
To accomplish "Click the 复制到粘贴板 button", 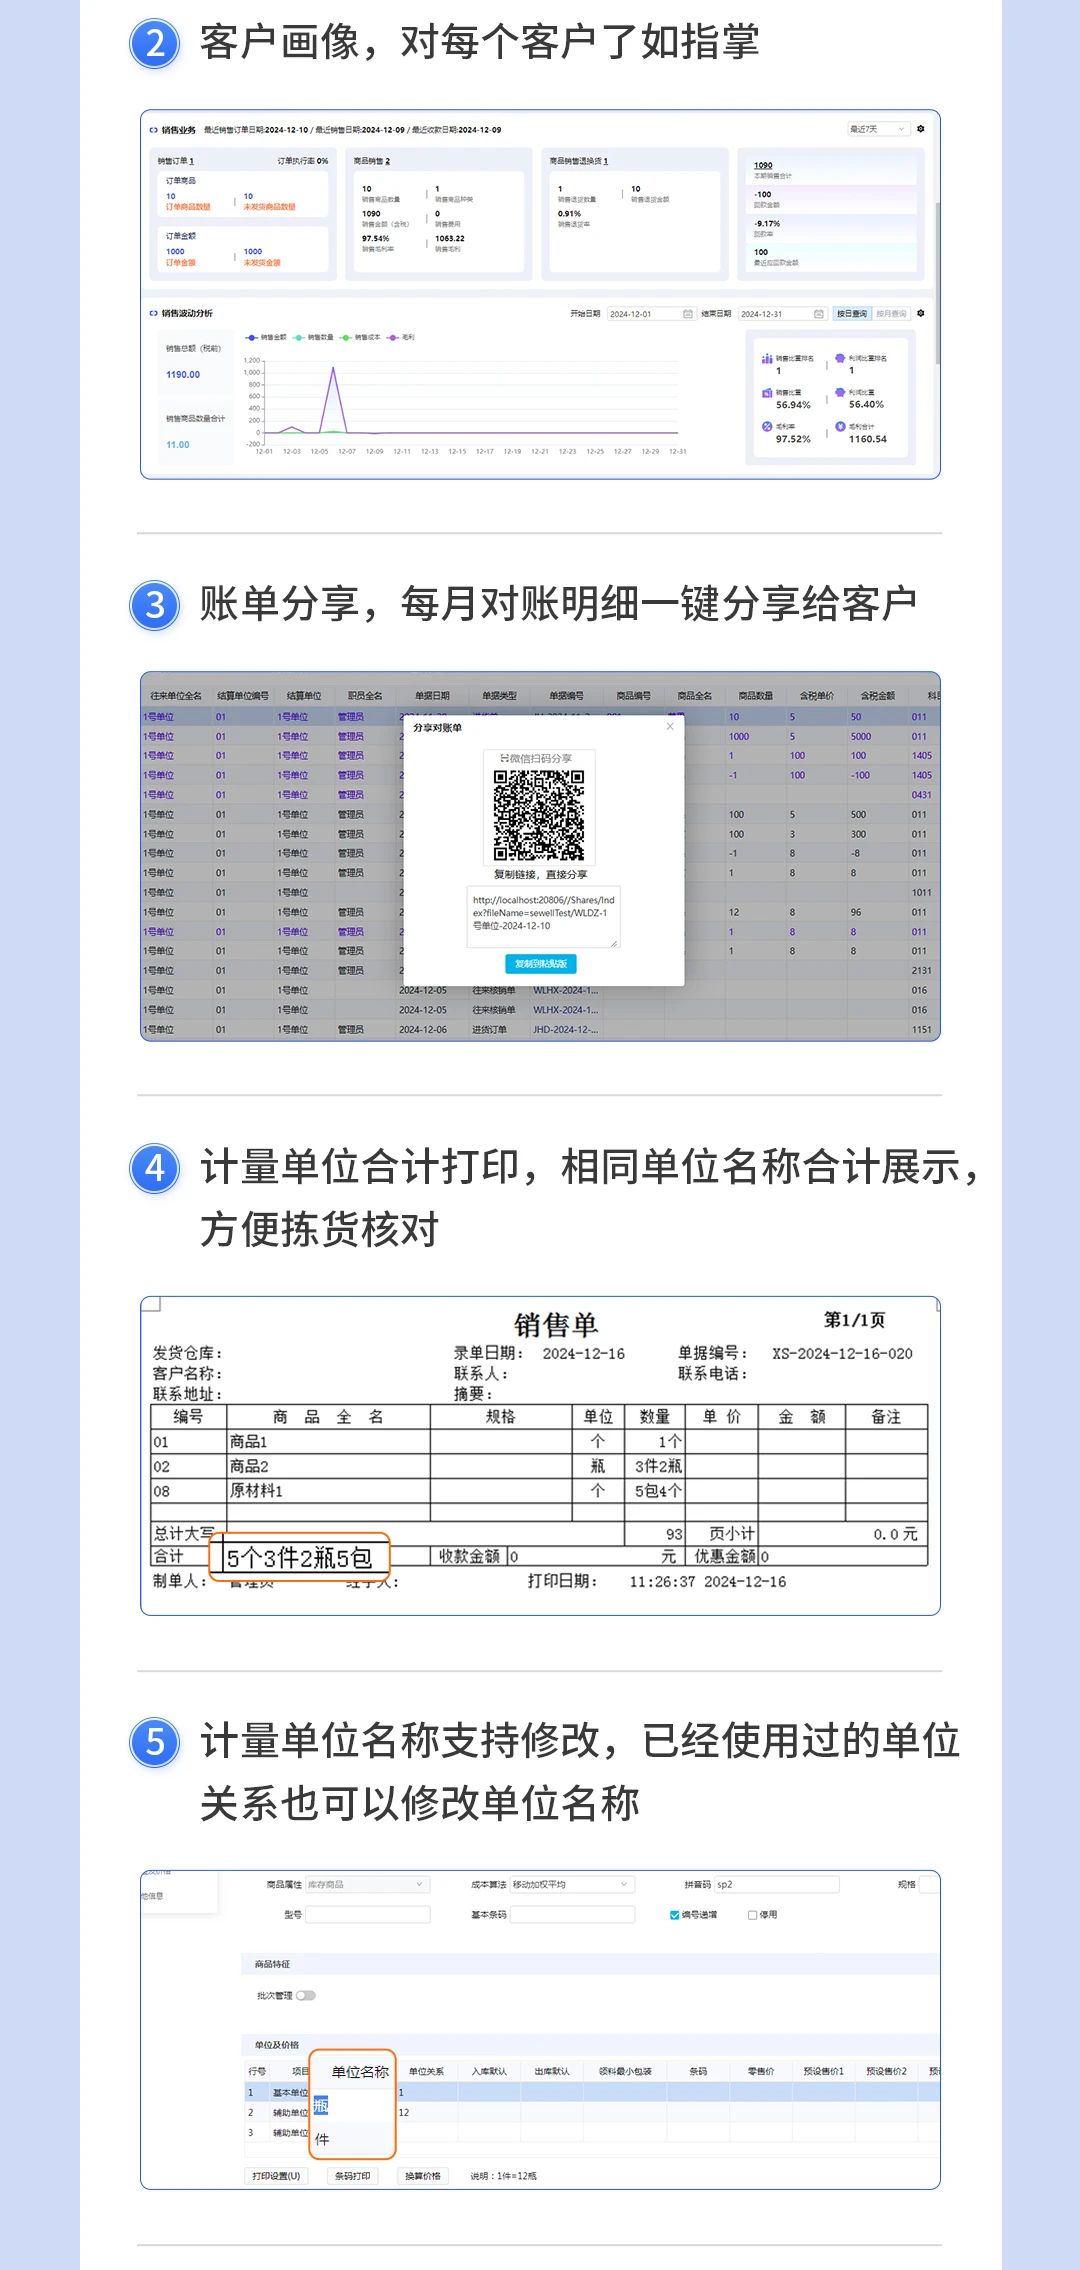I will 540,964.
